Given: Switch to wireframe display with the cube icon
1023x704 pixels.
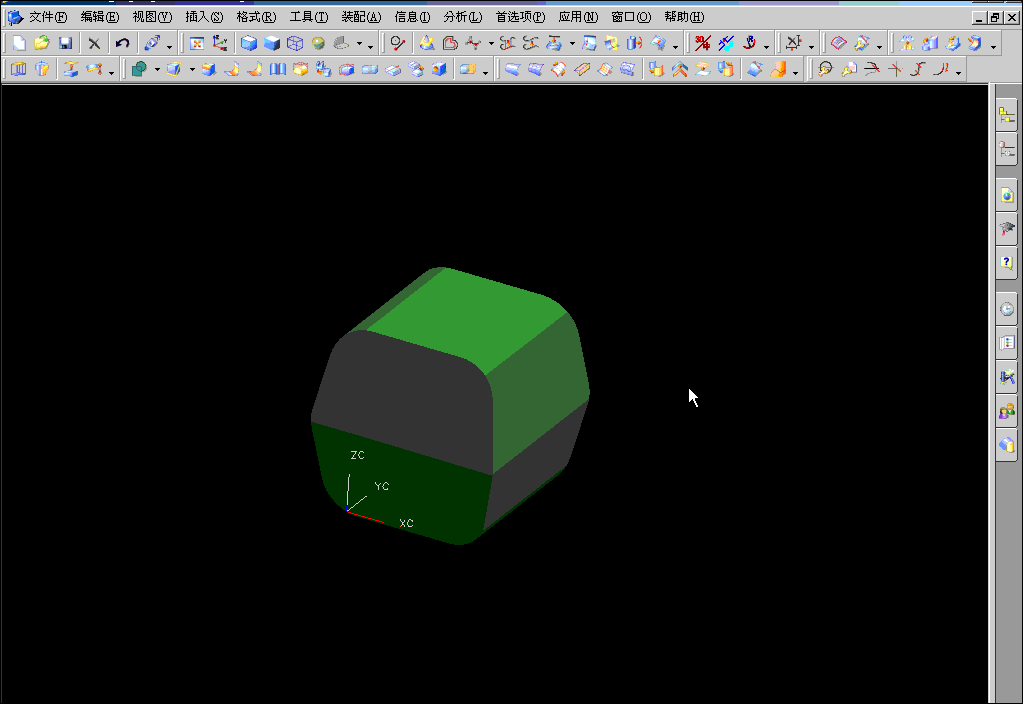Looking at the screenshot, I should click(295, 43).
